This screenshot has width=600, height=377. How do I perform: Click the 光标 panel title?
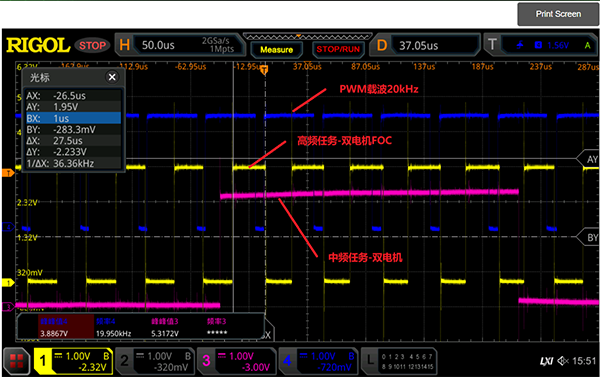[x=40, y=78]
